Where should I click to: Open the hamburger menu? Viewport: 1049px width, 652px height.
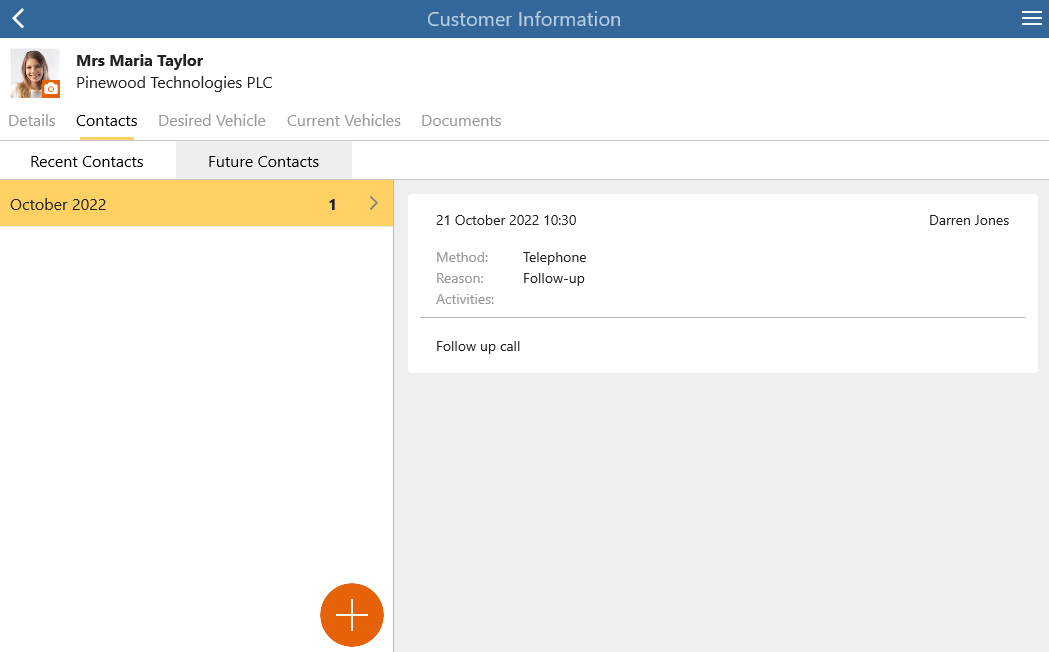[x=1032, y=19]
